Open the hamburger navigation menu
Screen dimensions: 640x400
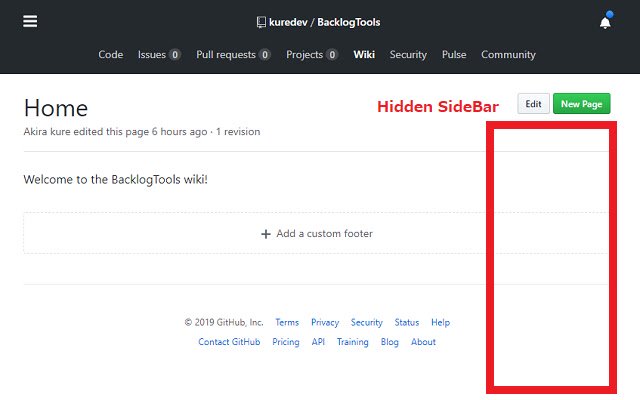[30, 21]
